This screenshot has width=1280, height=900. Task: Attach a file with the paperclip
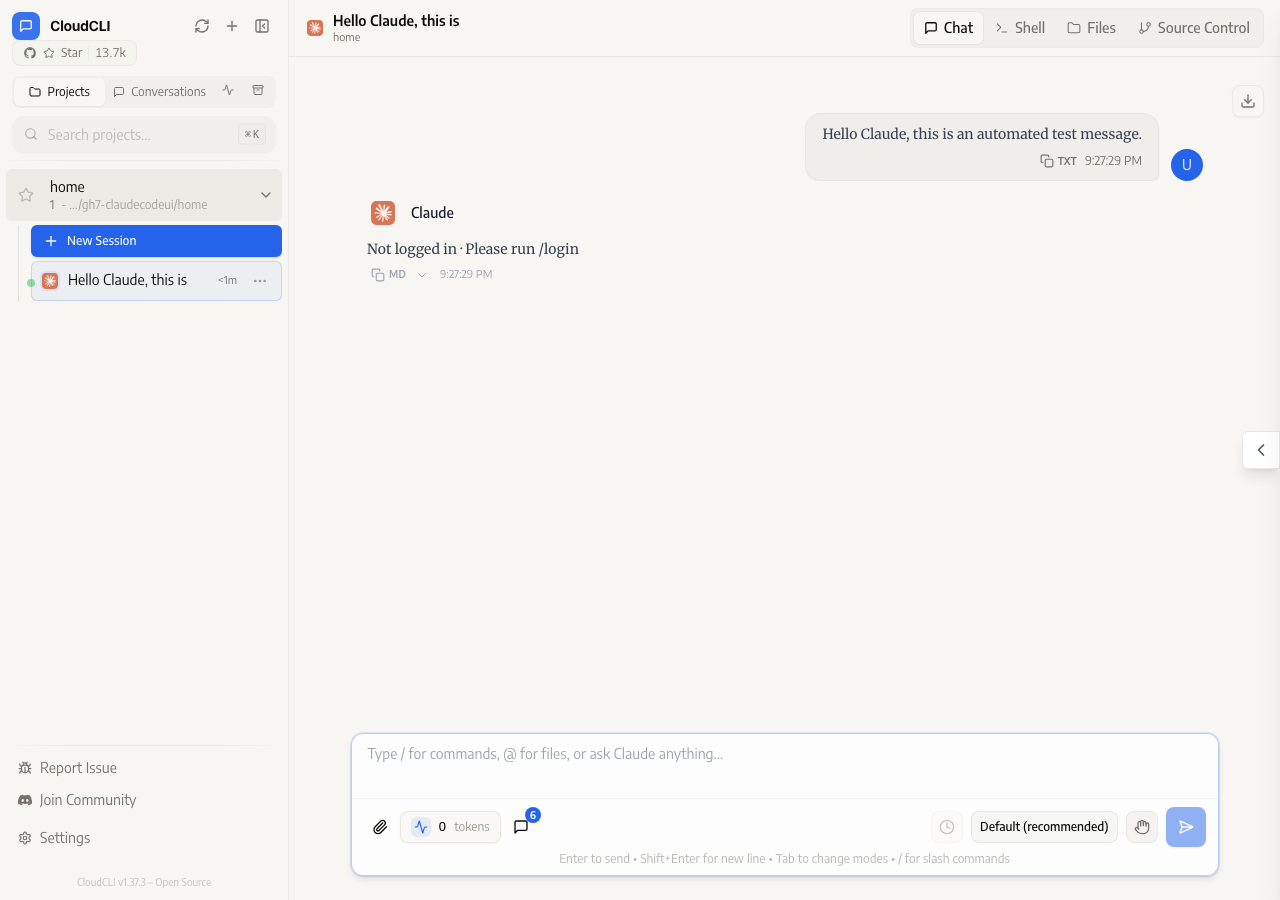380,827
